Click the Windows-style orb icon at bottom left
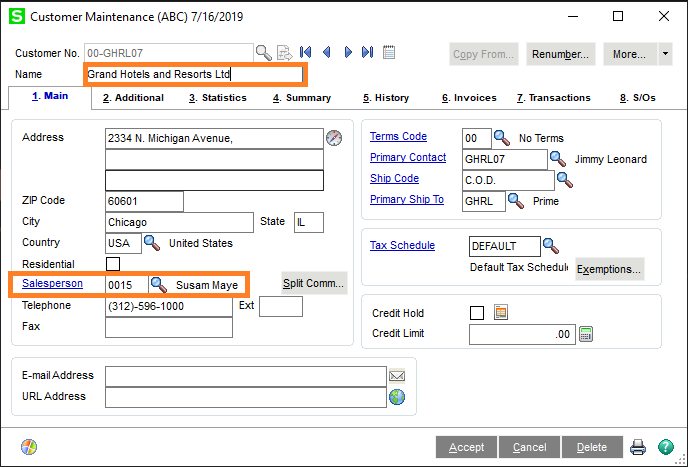The height and width of the screenshot is (467, 688). (29, 447)
